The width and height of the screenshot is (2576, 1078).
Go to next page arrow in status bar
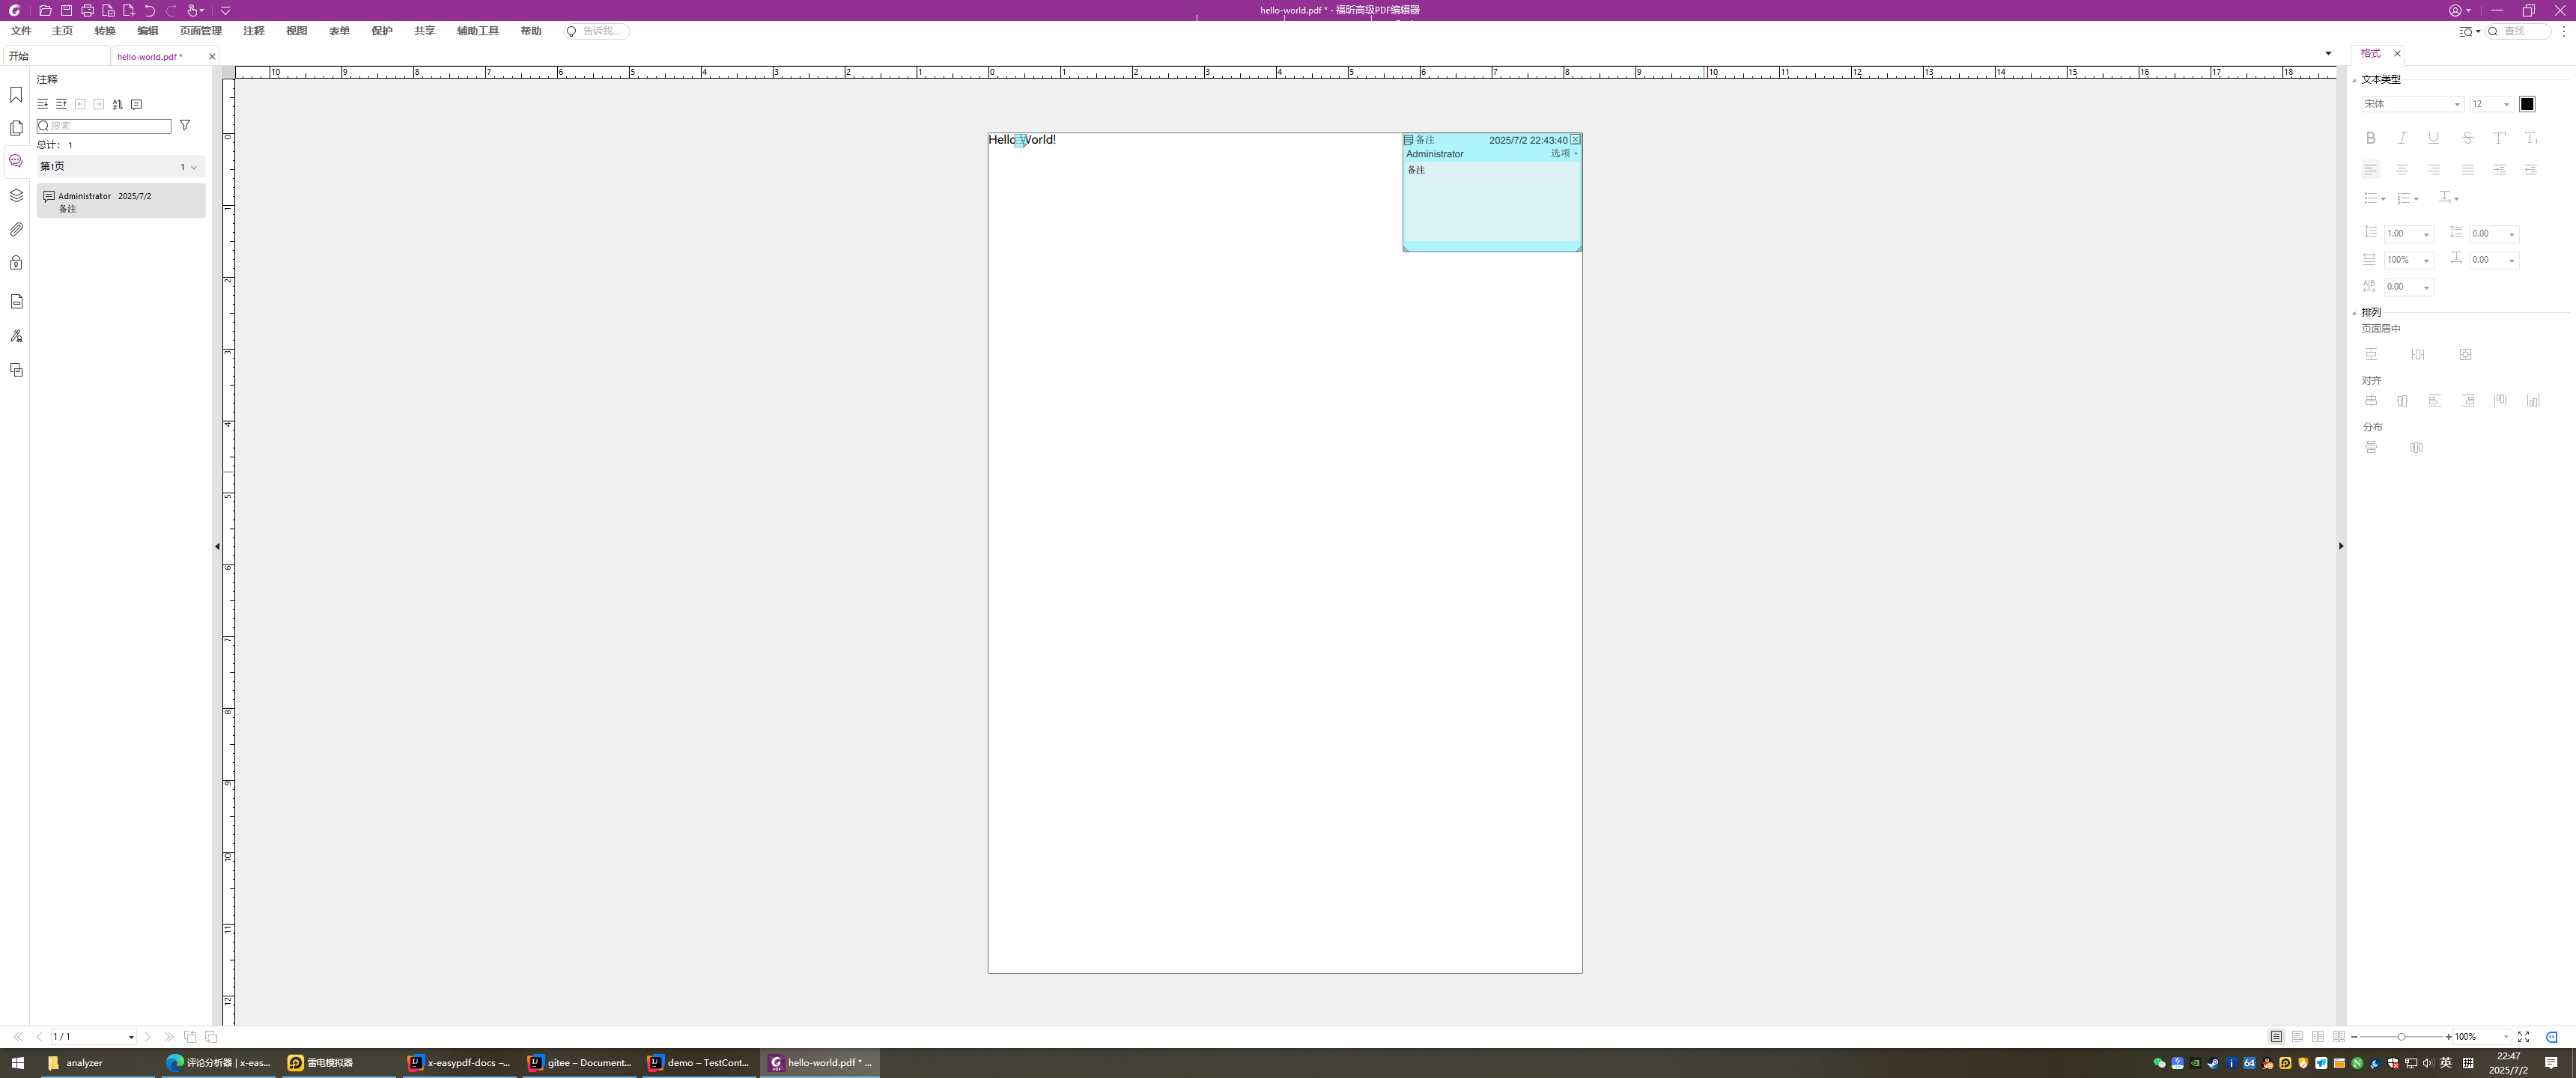tap(148, 1037)
